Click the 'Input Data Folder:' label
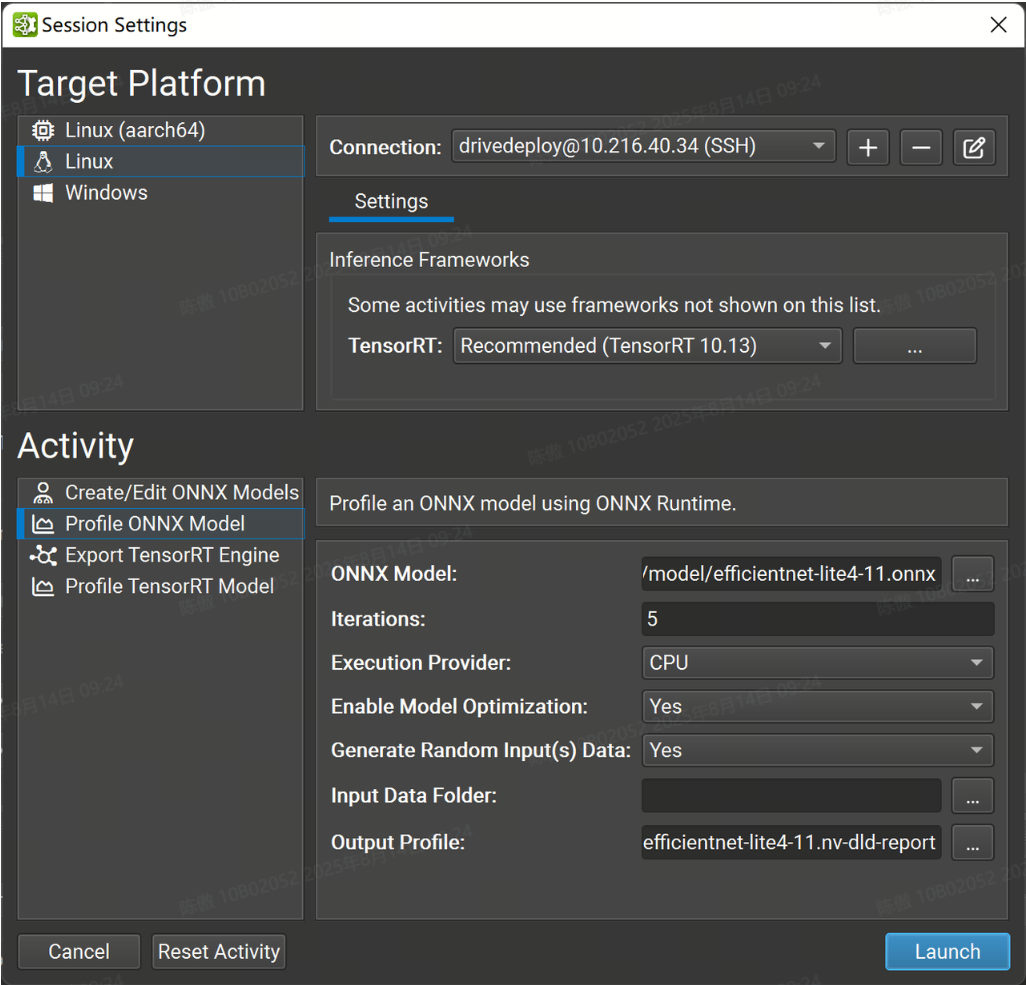Screen dimensions: 1026x985 [414, 796]
